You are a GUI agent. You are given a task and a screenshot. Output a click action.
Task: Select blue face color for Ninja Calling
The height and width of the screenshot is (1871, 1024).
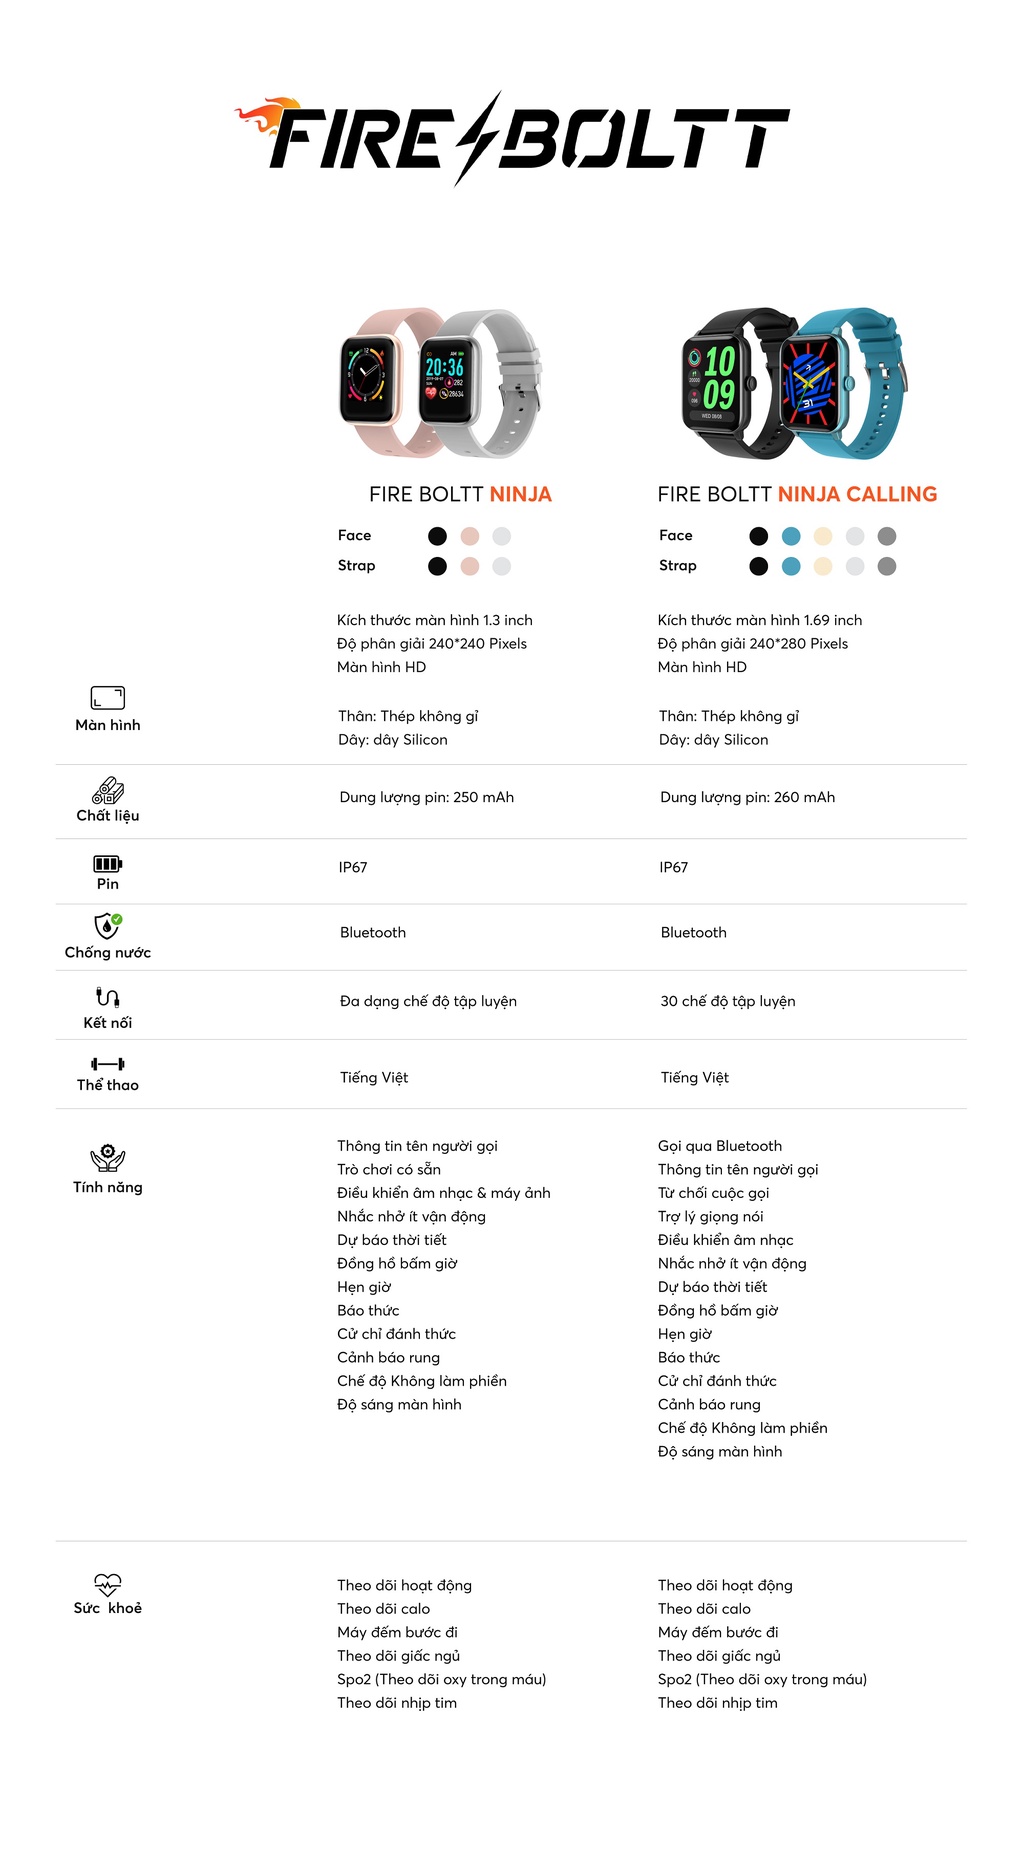(x=791, y=536)
